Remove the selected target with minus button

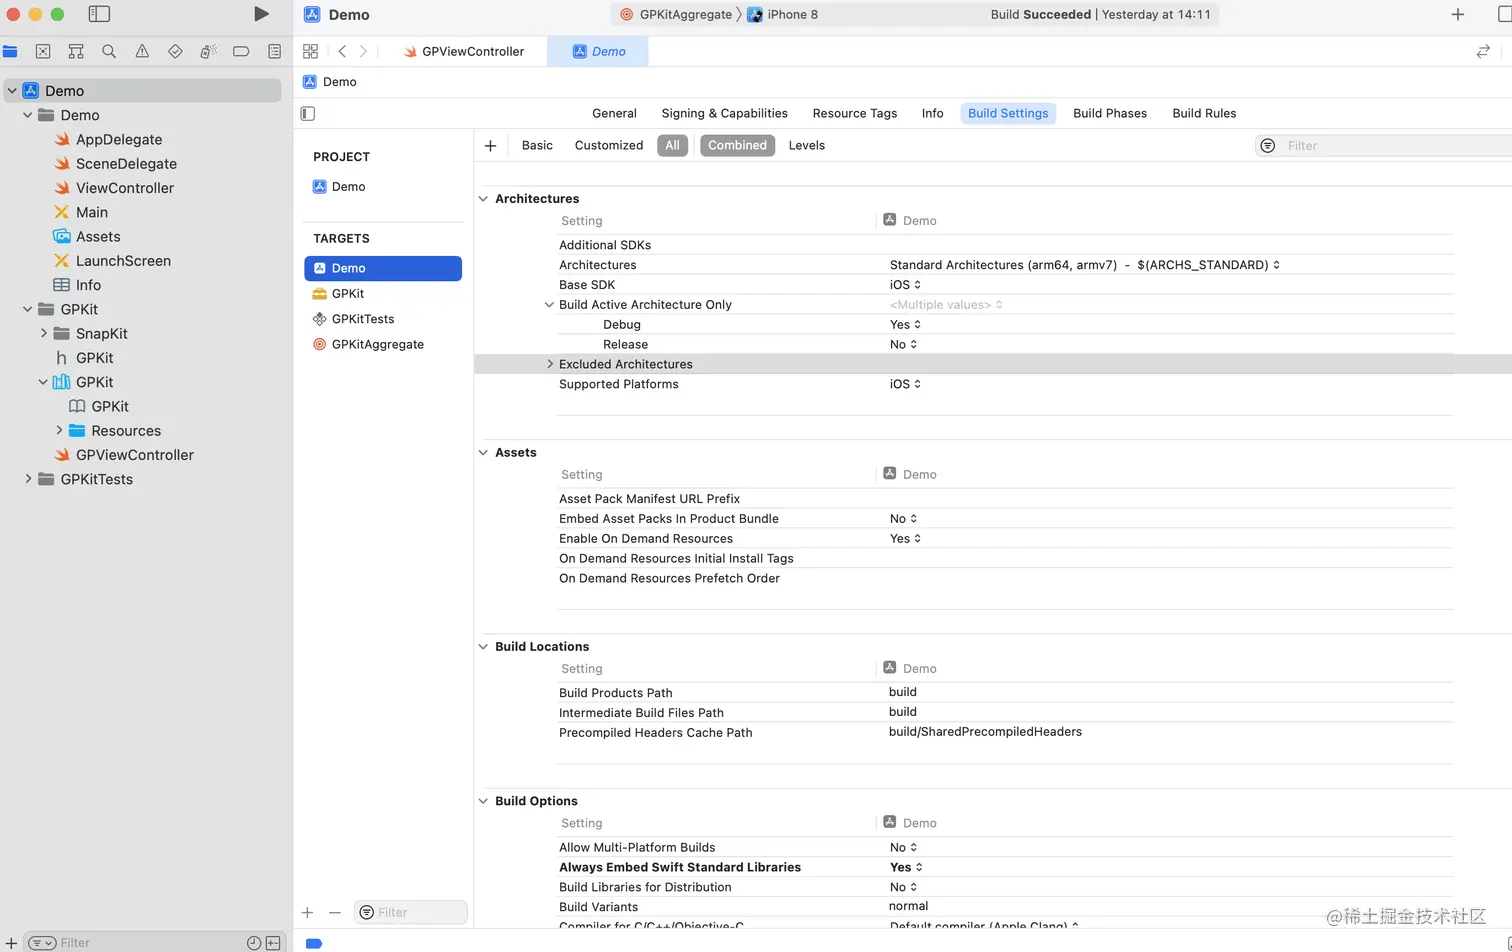(335, 912)
